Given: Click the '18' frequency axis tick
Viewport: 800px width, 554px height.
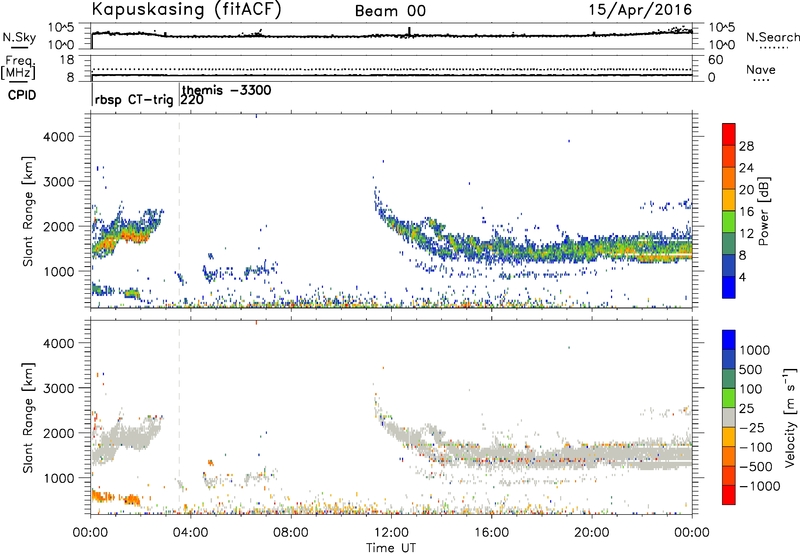Looking at the screenshot, I should tap(66, 60).
